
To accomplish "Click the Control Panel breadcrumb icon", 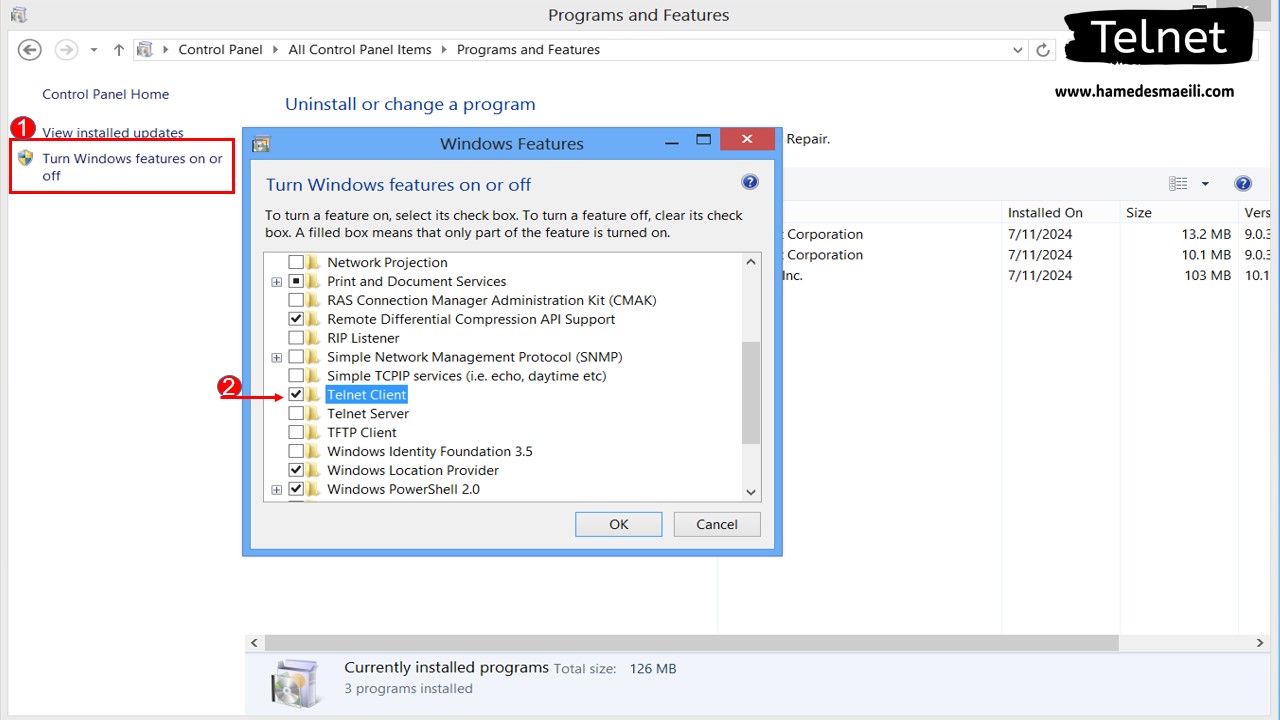I will (145, 49).
